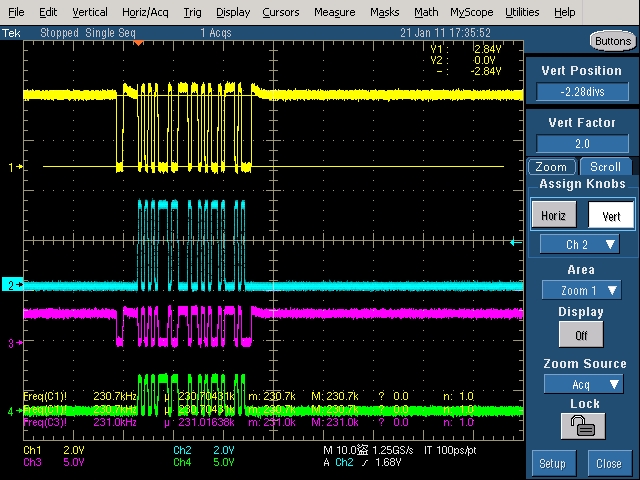The height and width of the screenshot is (480, 640).
Task: Click the Close button in zoom panel
Action: coord(609,464)
